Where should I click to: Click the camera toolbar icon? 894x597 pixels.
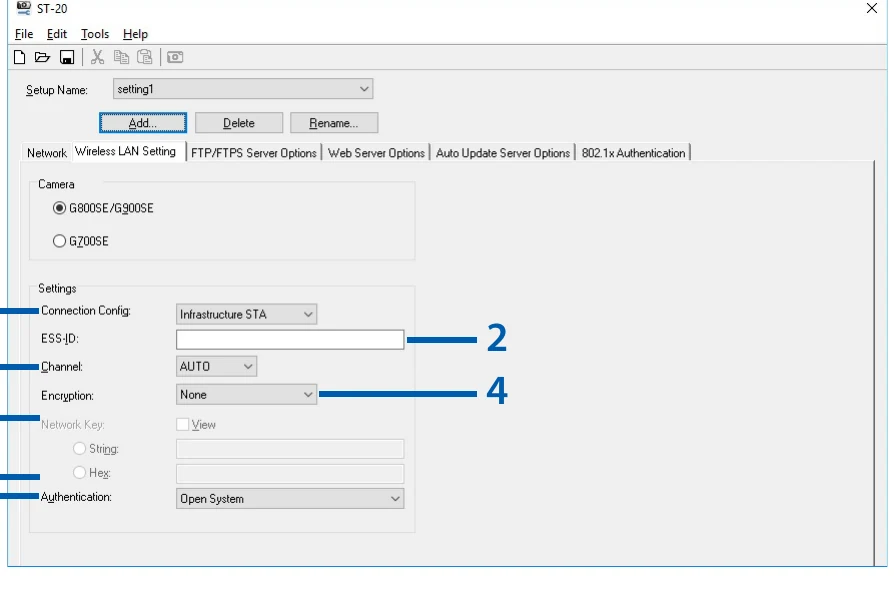[175, 57]
